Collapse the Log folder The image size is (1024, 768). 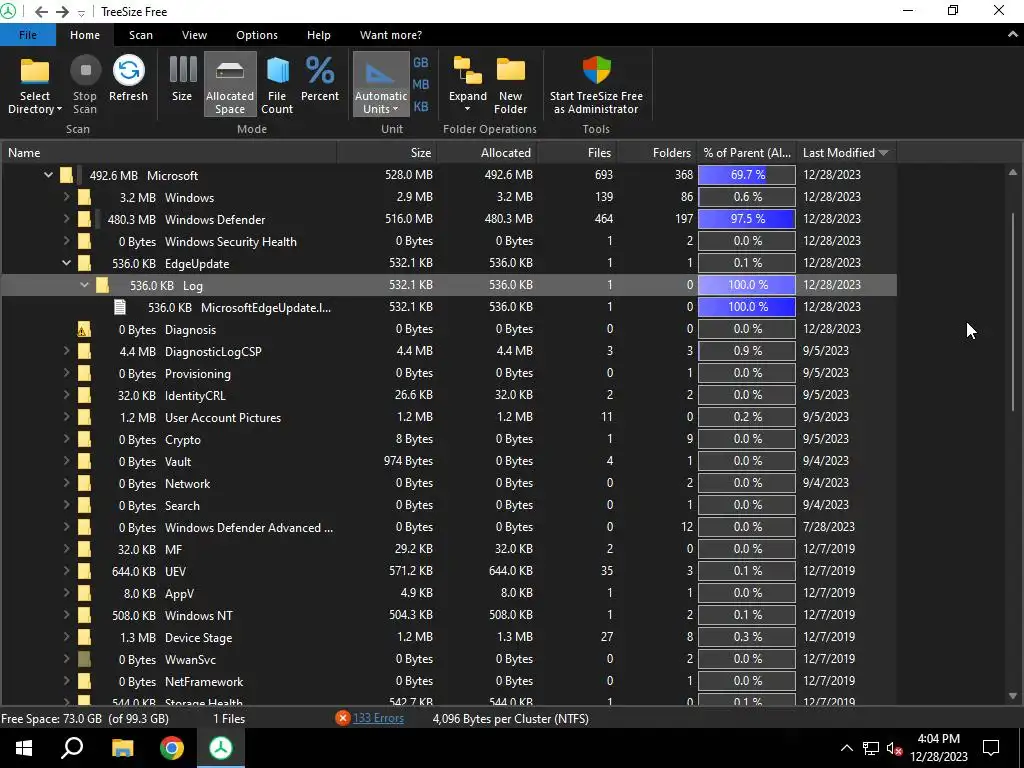[x=84, y=285]
